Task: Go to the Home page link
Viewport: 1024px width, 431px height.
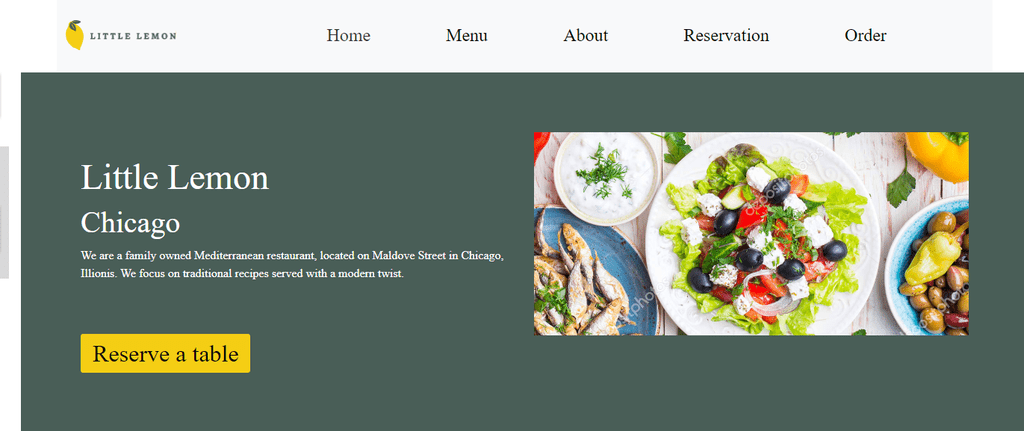Action: [348, 35]
